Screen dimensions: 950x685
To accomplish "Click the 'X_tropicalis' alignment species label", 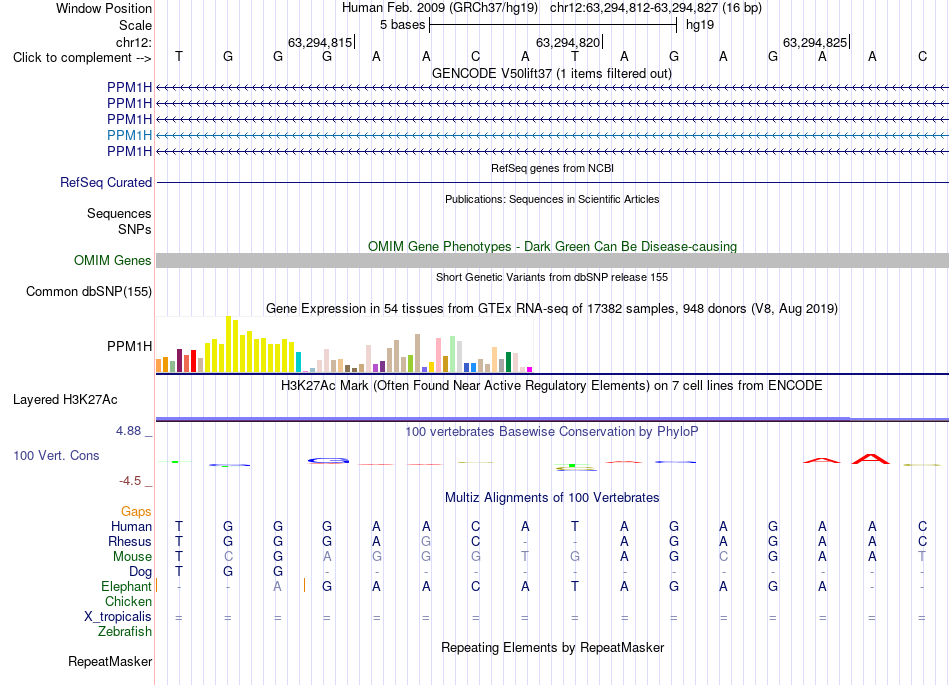I will [118, 617].
